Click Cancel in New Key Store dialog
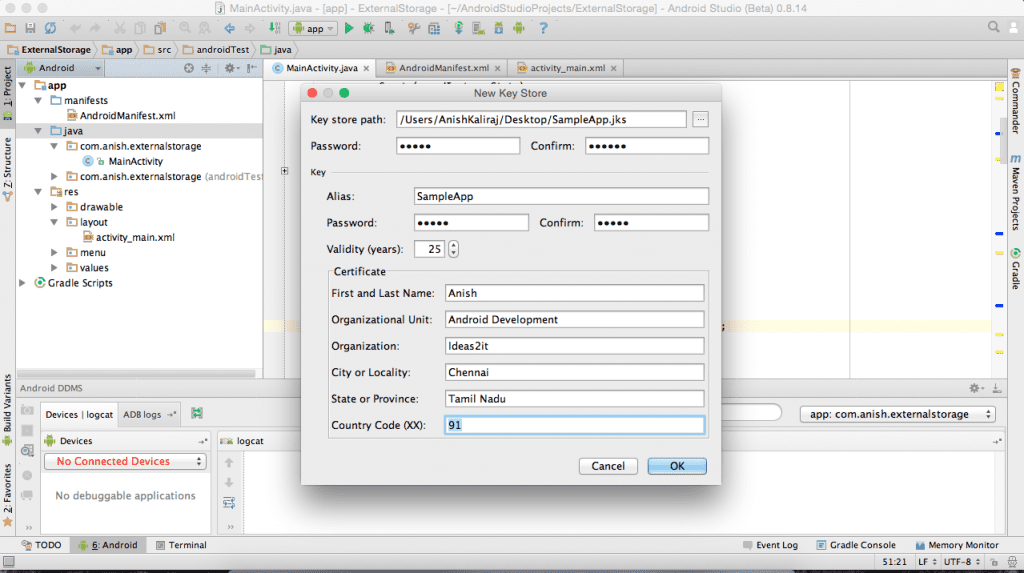The height and width of the screenshot is (573, 1024). tap(608, 466)
